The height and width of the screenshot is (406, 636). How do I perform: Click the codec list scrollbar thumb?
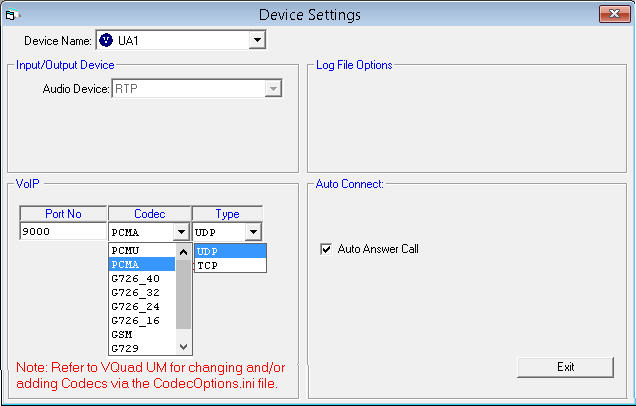click(x=183, y=294)
